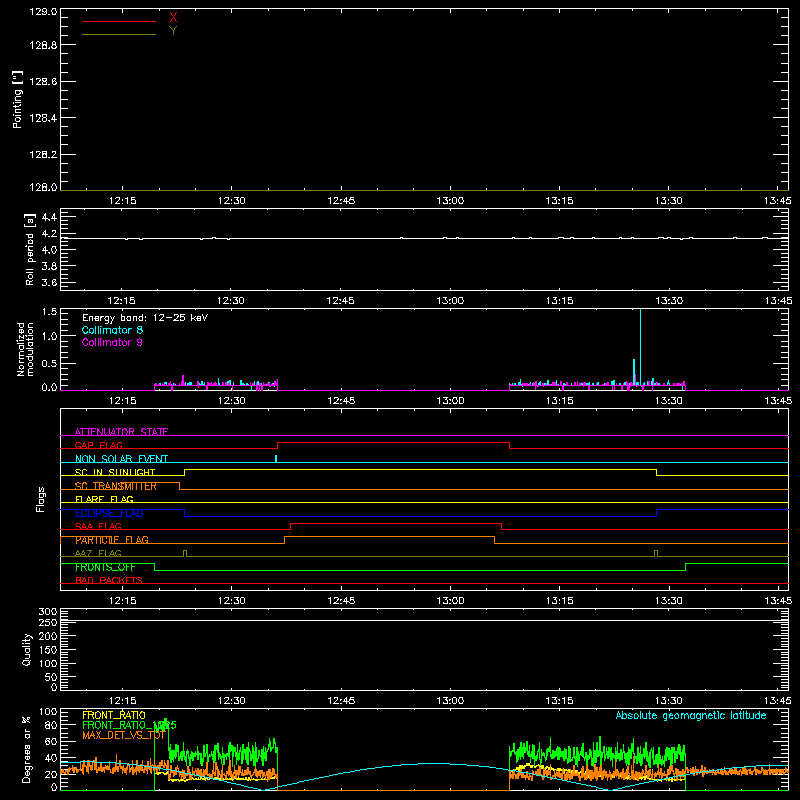Click the Absolute geomagnetic latitude label
This screenshot has height=800, width=800.
pyautogui.click(x=691, y=716)
